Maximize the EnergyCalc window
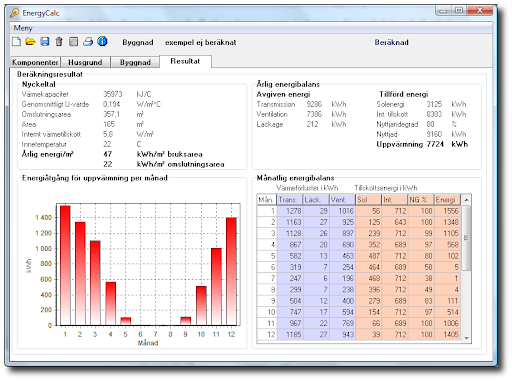 coord(459,11)
